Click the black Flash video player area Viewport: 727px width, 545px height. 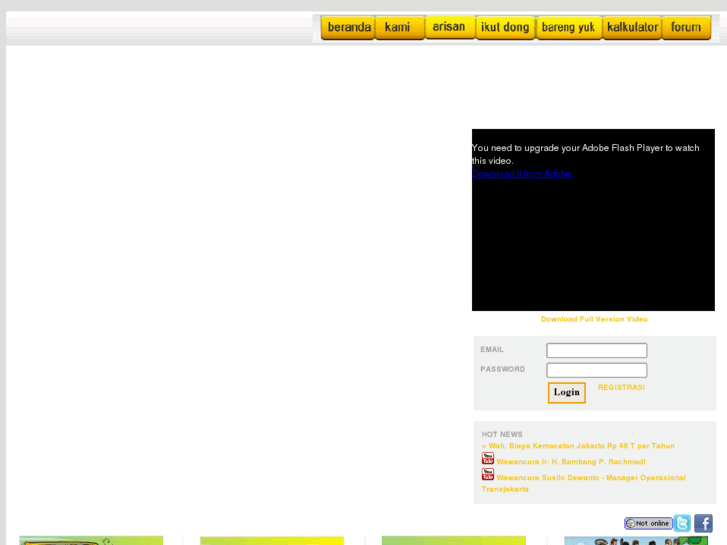(593, 220)
